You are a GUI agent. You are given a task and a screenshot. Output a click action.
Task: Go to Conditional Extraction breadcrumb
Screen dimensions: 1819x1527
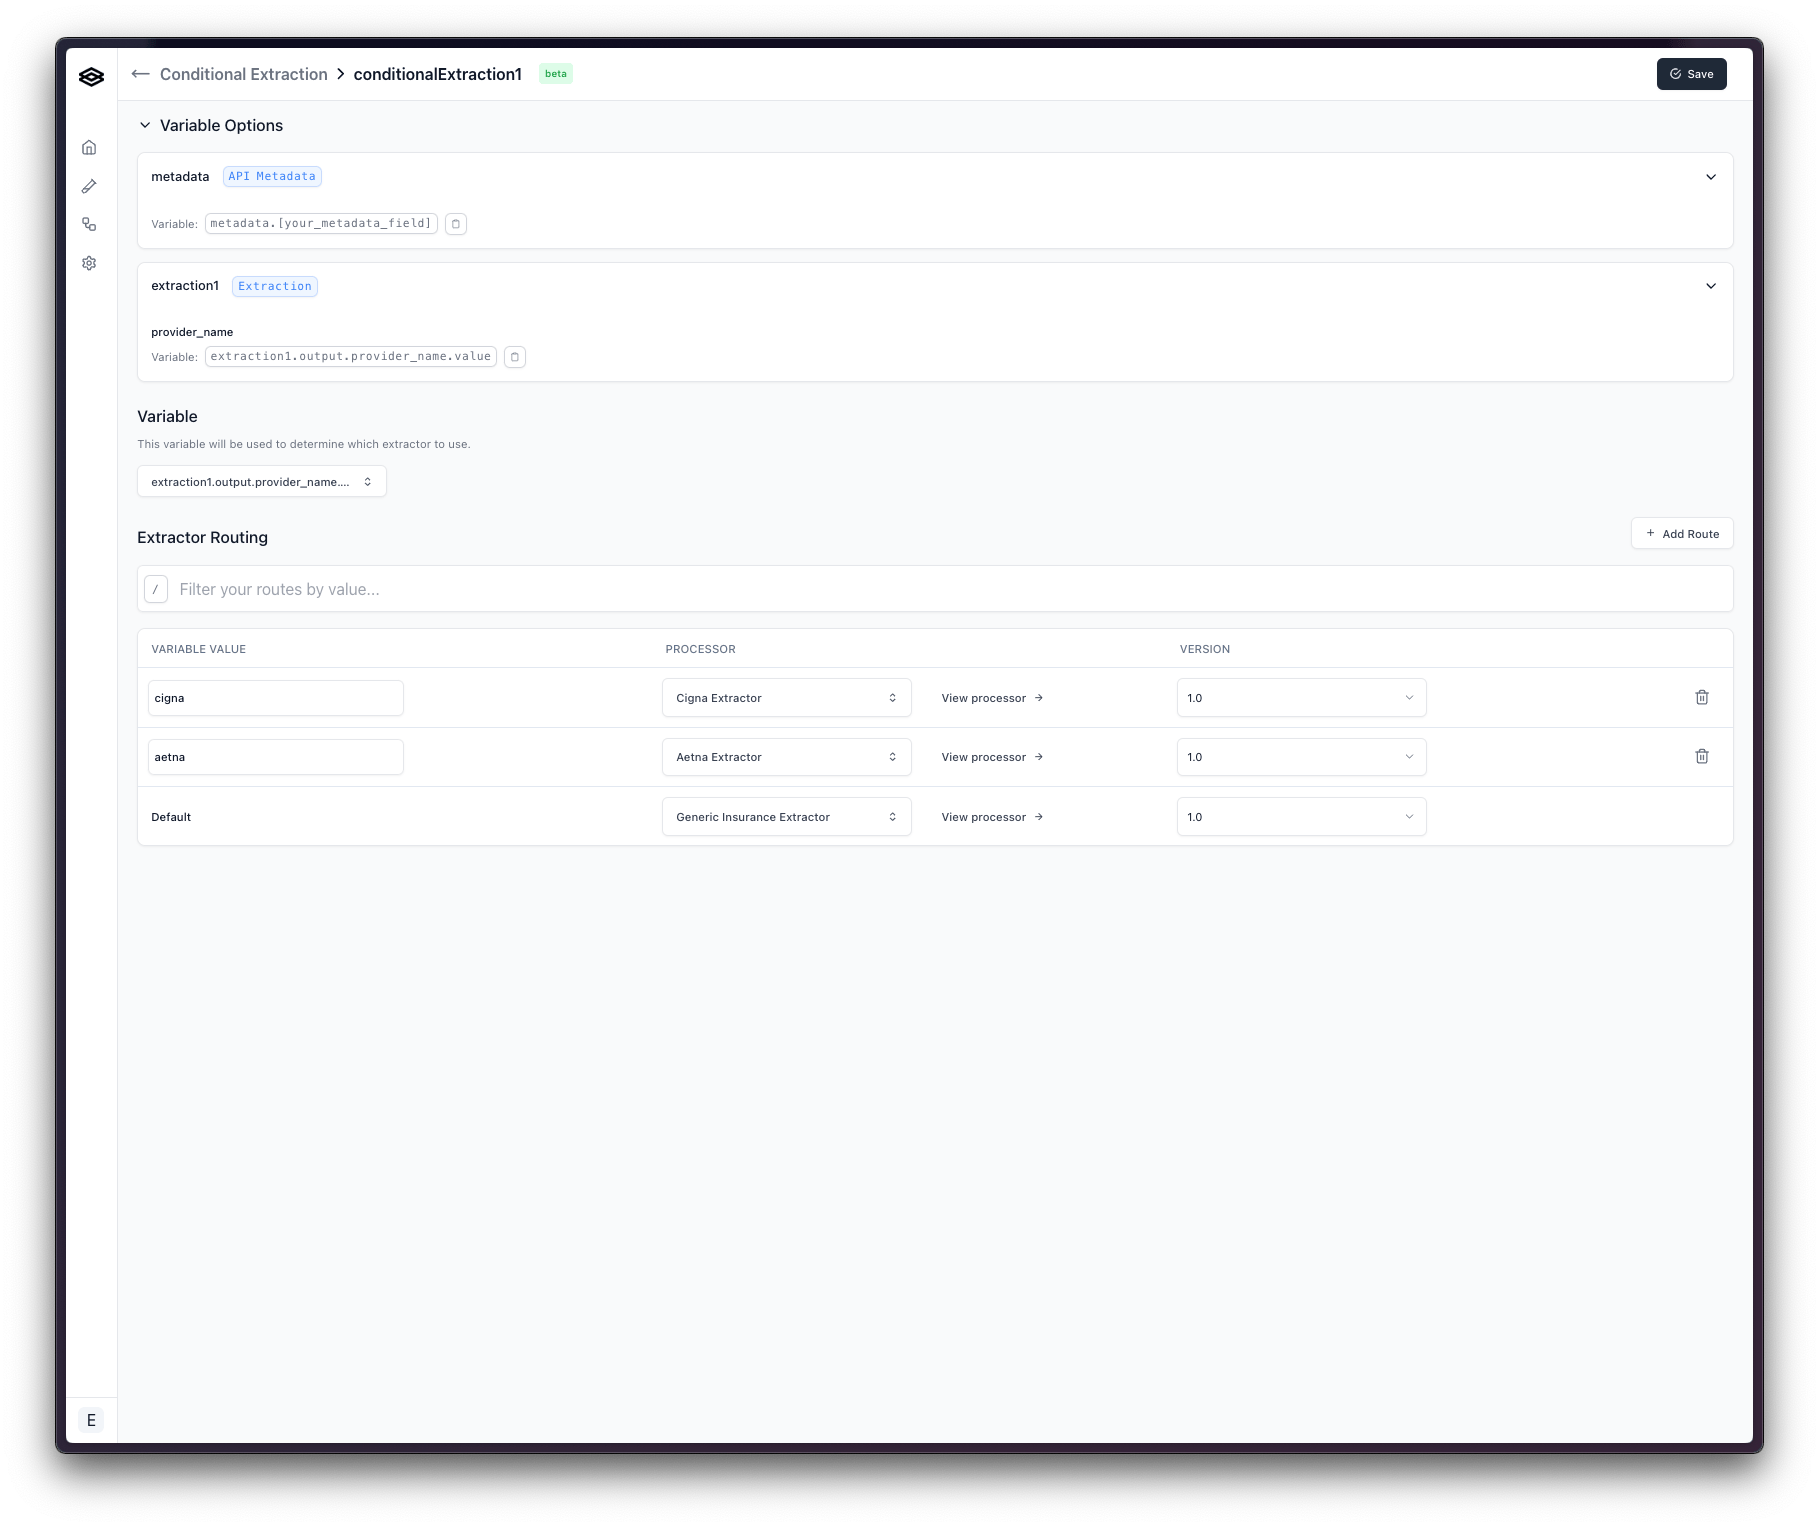[x=244, y=74]
